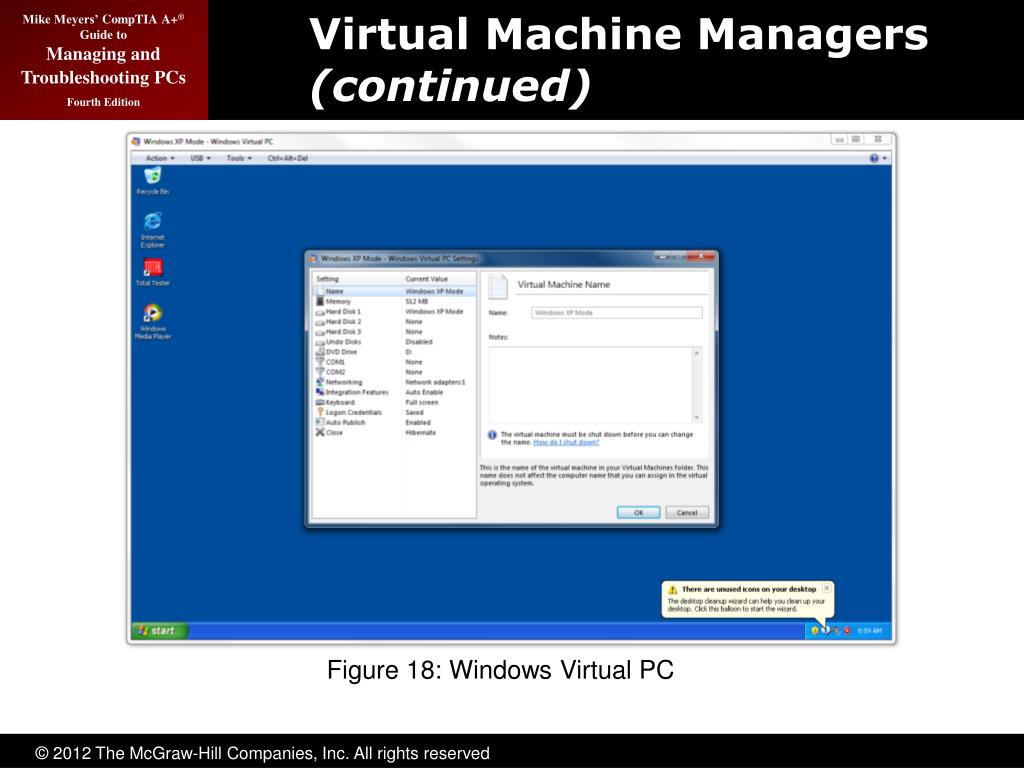Image resolution: width=1024 pixels, height=768 pixels.
Task: Send Ctrl+Alt+Del from the toolbar
Action: coord(287,158)
